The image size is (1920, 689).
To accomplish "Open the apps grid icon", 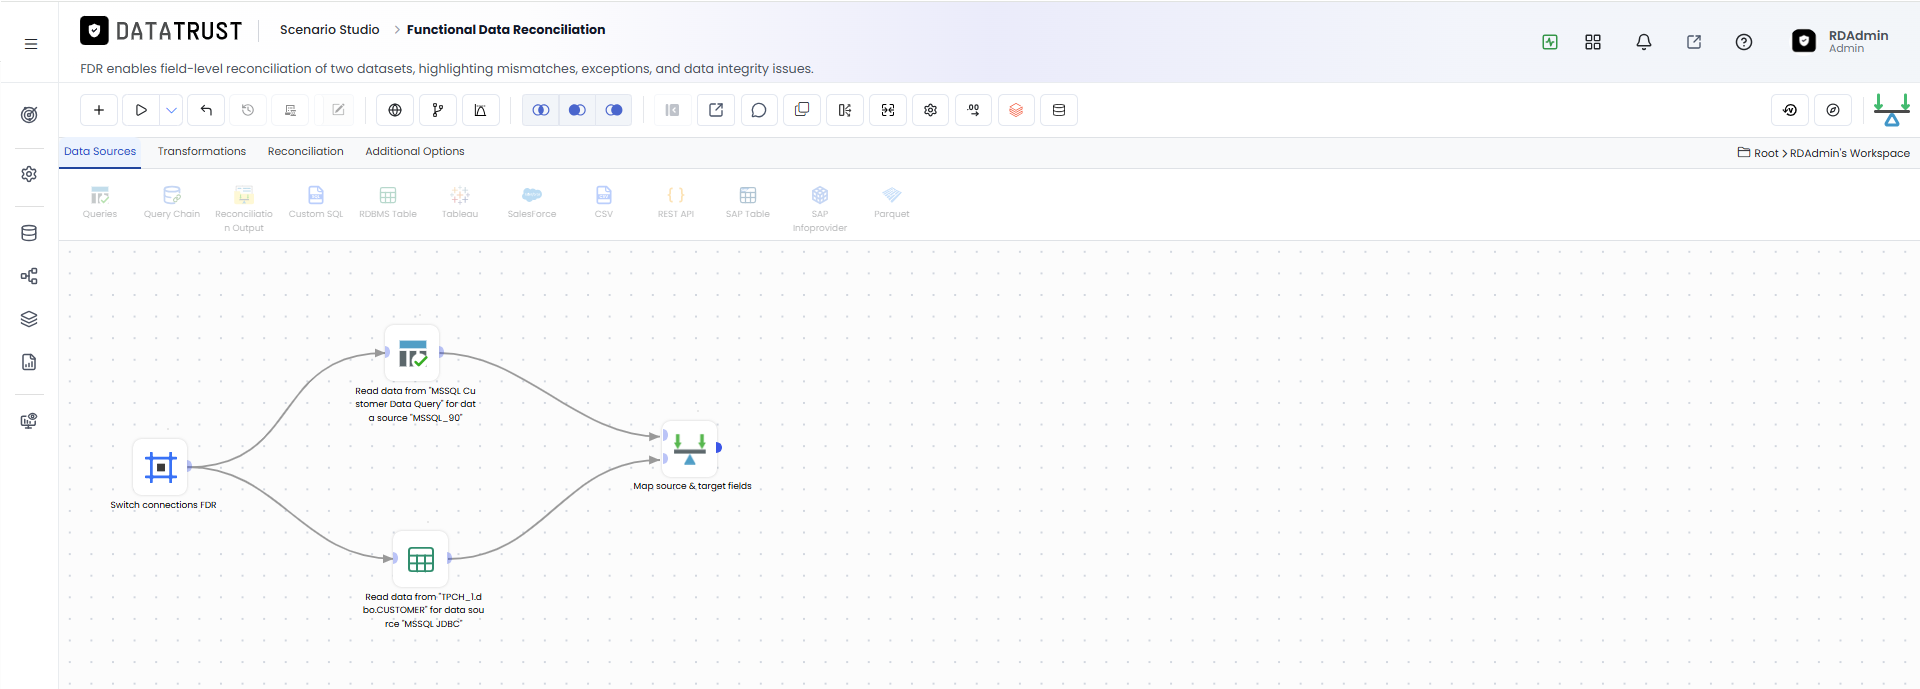I will click(1593, 42).
